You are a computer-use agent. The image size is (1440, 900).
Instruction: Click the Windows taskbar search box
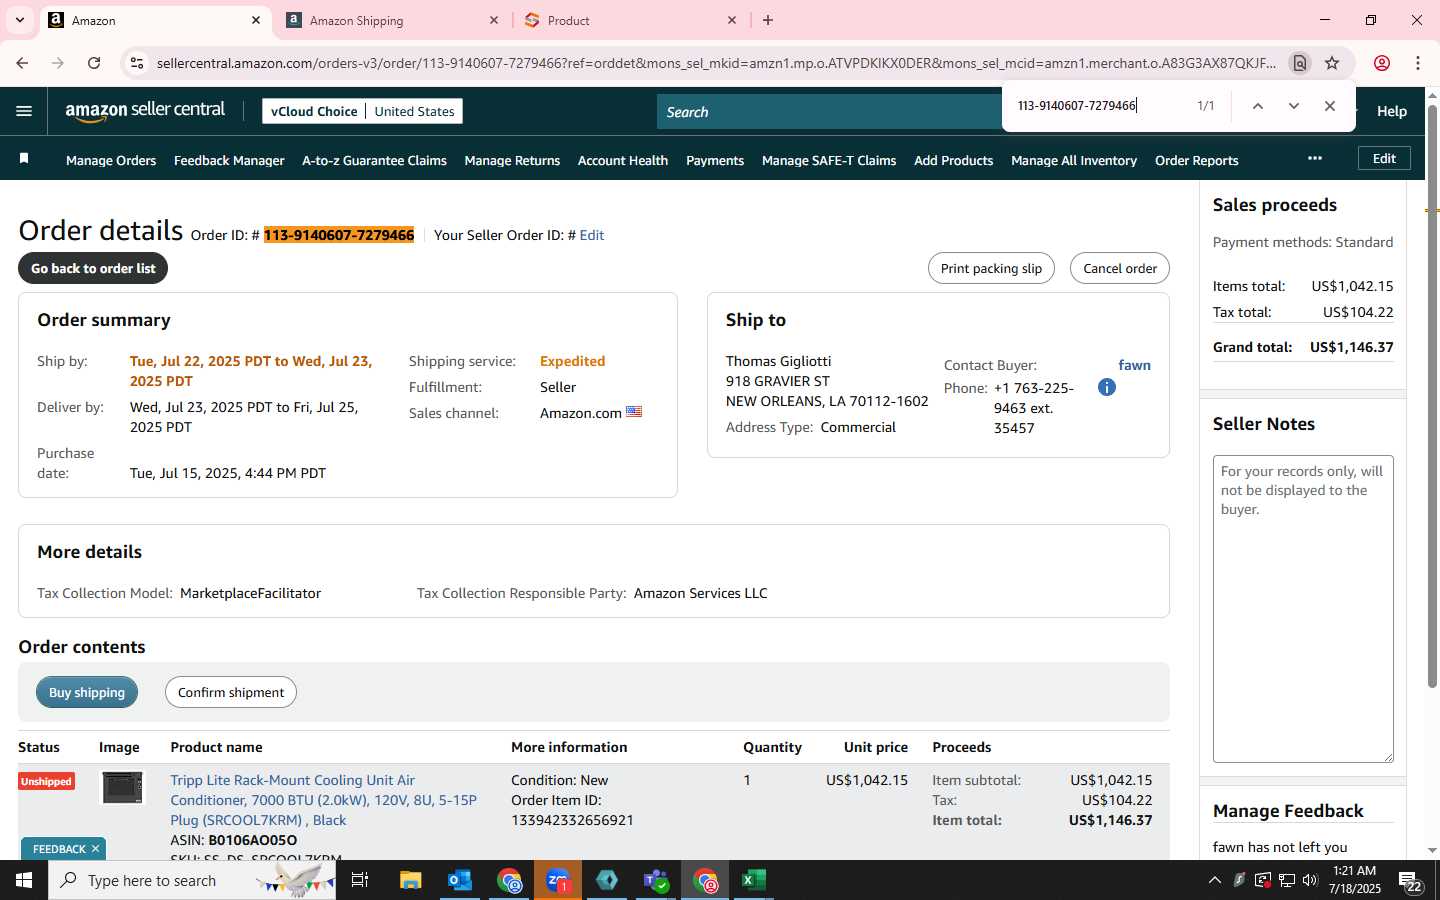(192, 880)
